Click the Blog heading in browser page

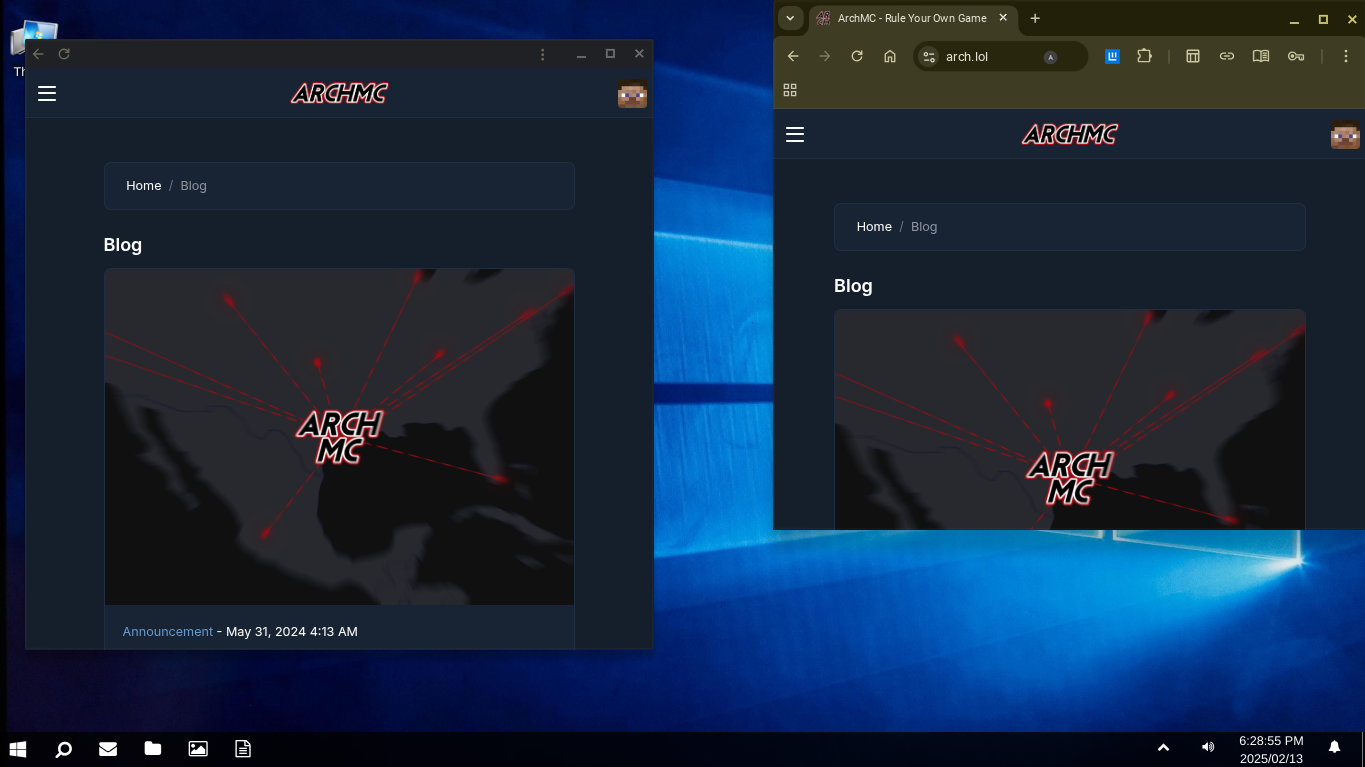tap(853, 286)
